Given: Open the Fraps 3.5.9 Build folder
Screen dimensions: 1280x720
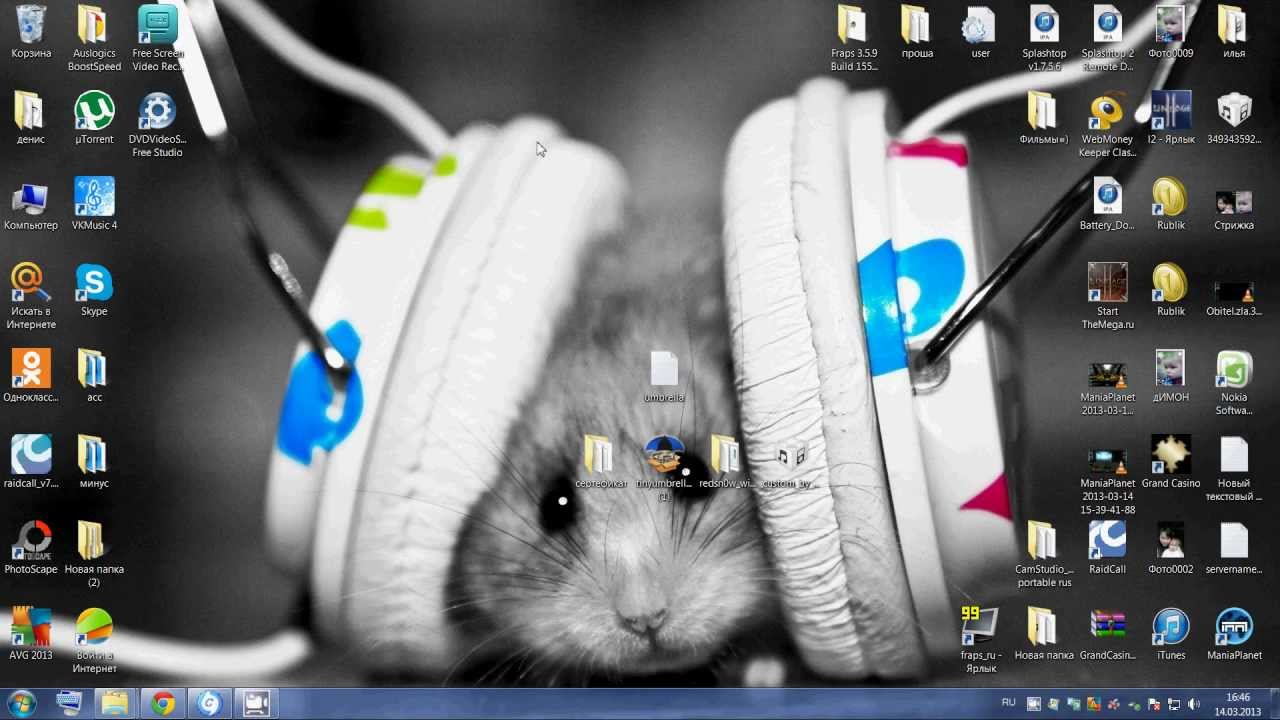Looking at the screenshot, I should coord(854,38).
